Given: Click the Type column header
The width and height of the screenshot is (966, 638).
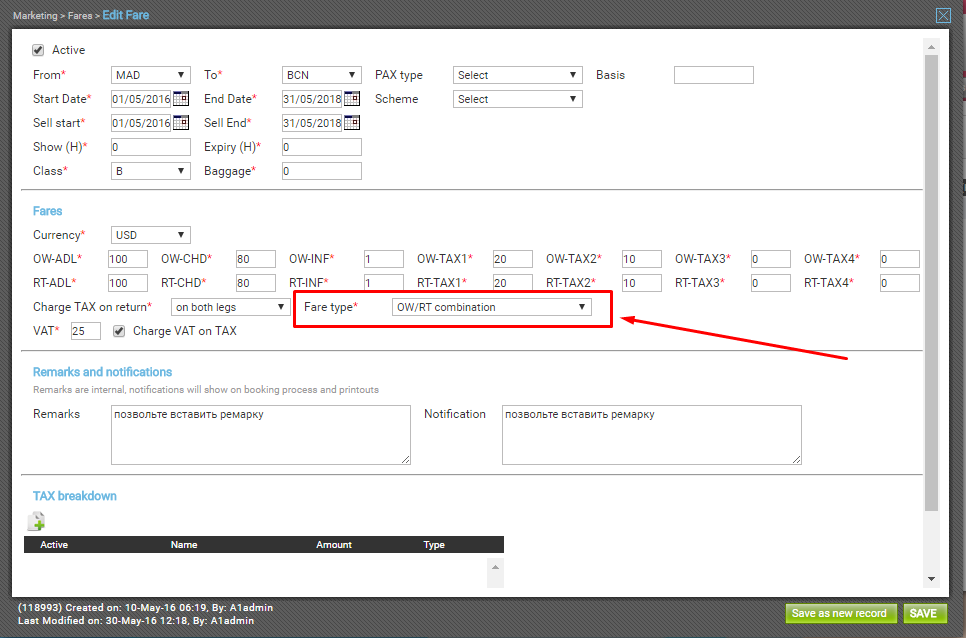Looking at the screenshot, I should [434, 545].
